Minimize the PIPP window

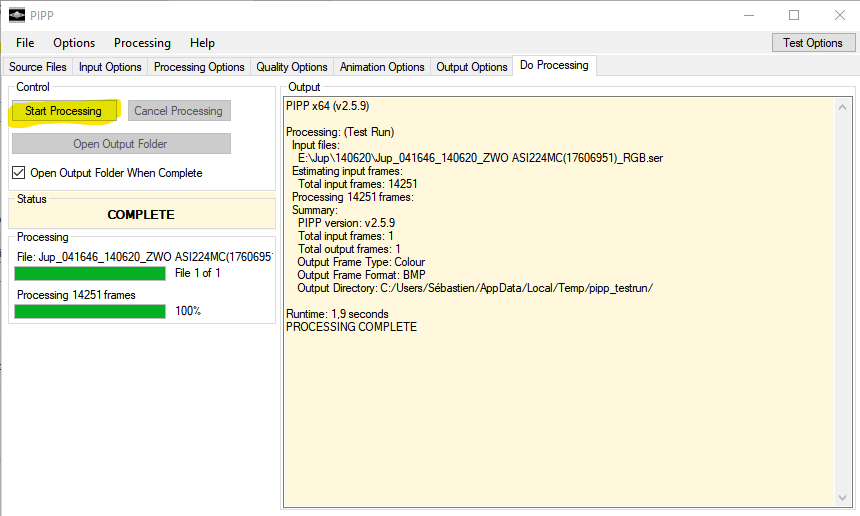pyautogui.click(x=749, y=15)
